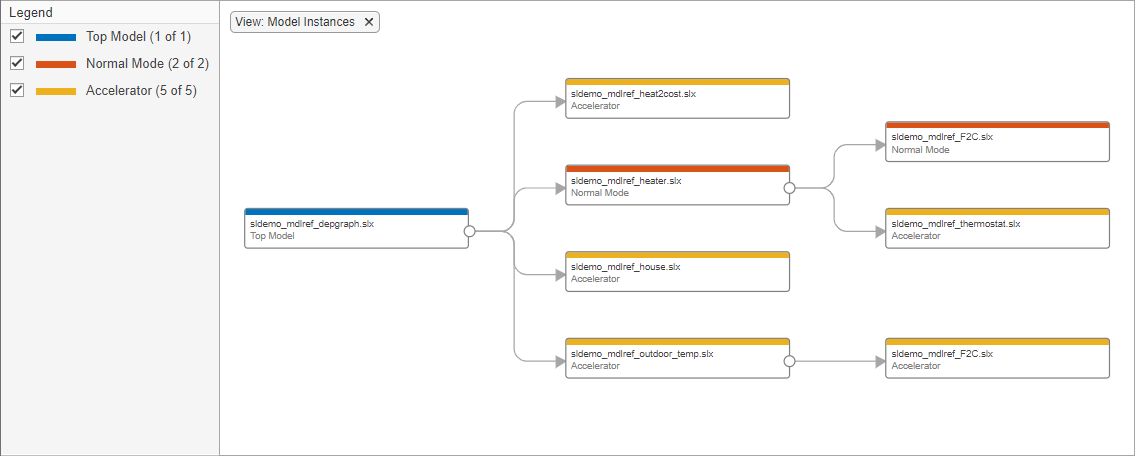Image resolution: width=1135 pixels, height=456 pixels.
Task: Disable the Accelerator legend checkbox
Action: [17, 90]
